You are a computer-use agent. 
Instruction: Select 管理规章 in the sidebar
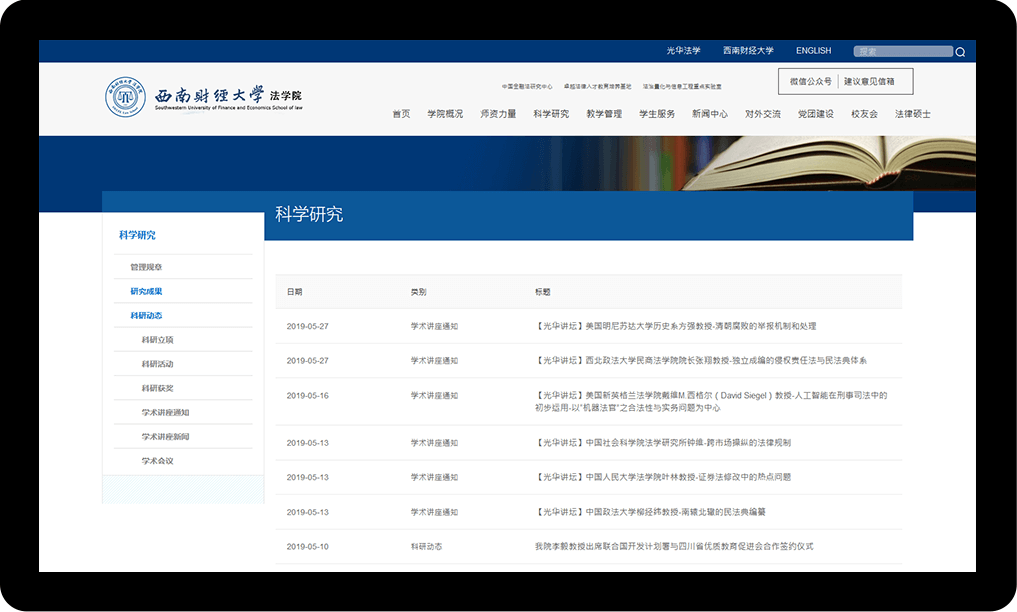click(x=146, y=268)
